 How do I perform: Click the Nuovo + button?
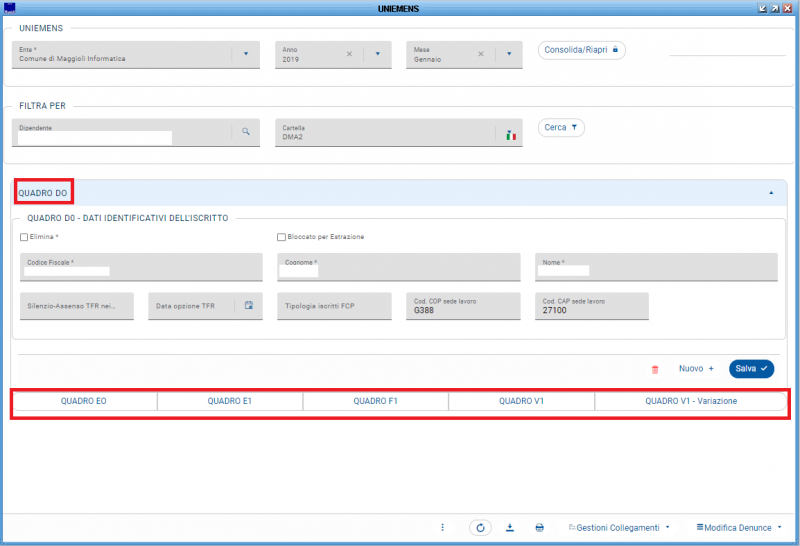pos(696,368)
